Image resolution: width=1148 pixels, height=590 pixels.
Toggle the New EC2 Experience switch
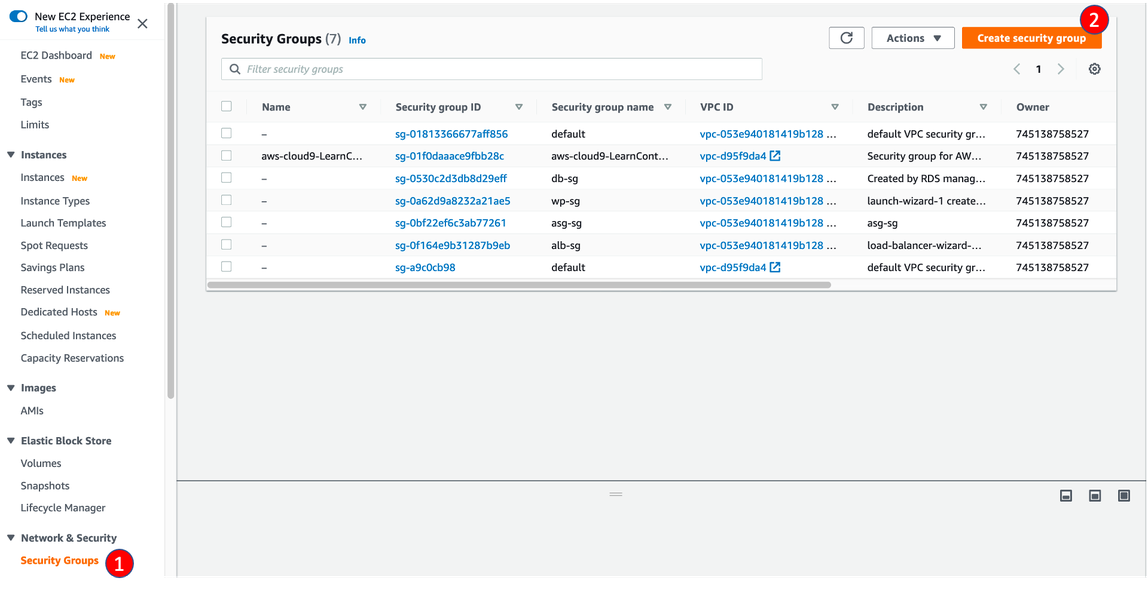pos(18,17)
